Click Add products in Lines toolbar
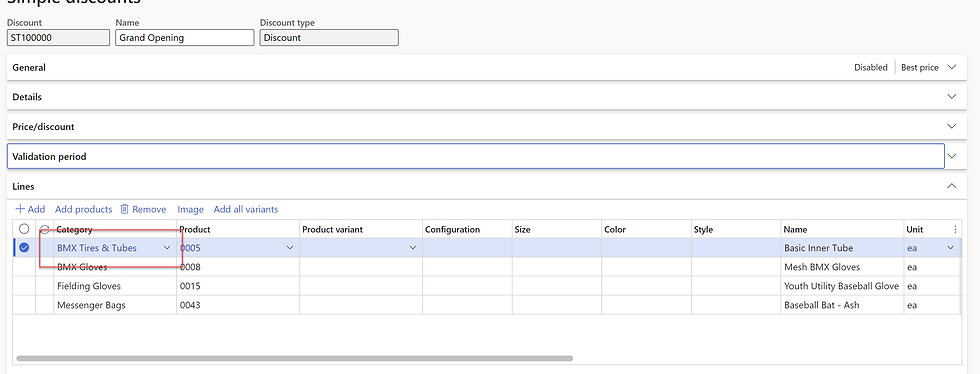The height and width of the screenshot is (374, 980). coord(84,210)
